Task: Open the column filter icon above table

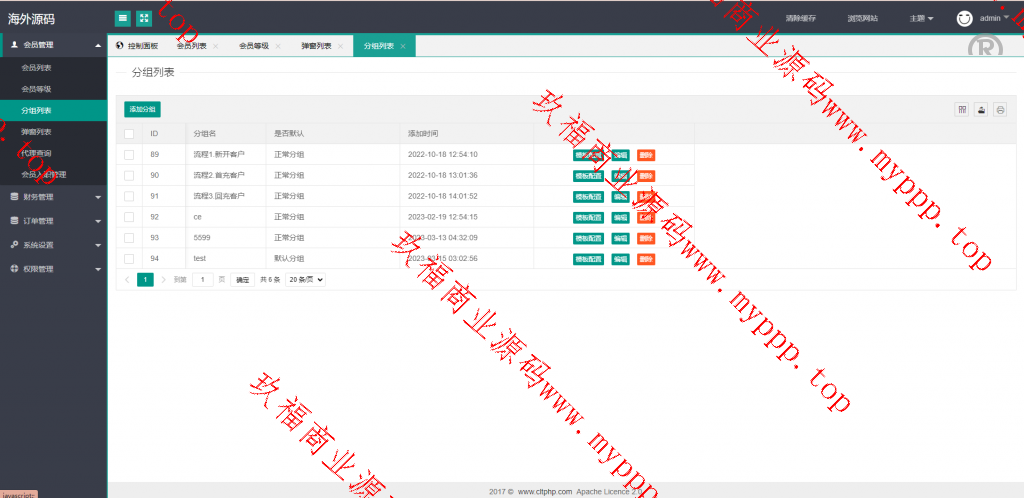Action: [x=963, y=110]
